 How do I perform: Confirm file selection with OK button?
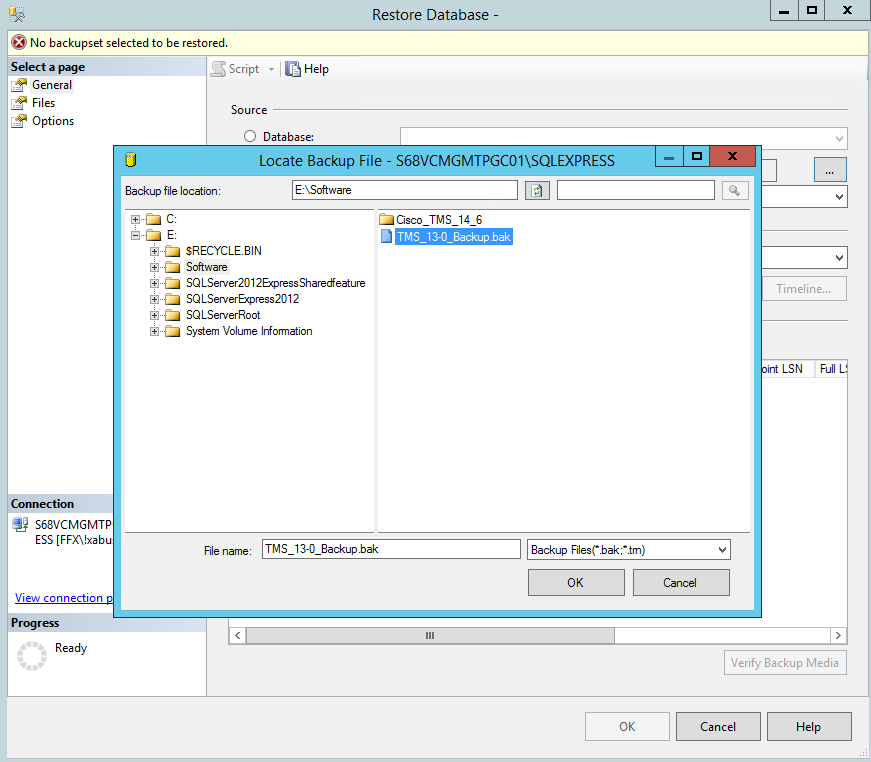575,582
